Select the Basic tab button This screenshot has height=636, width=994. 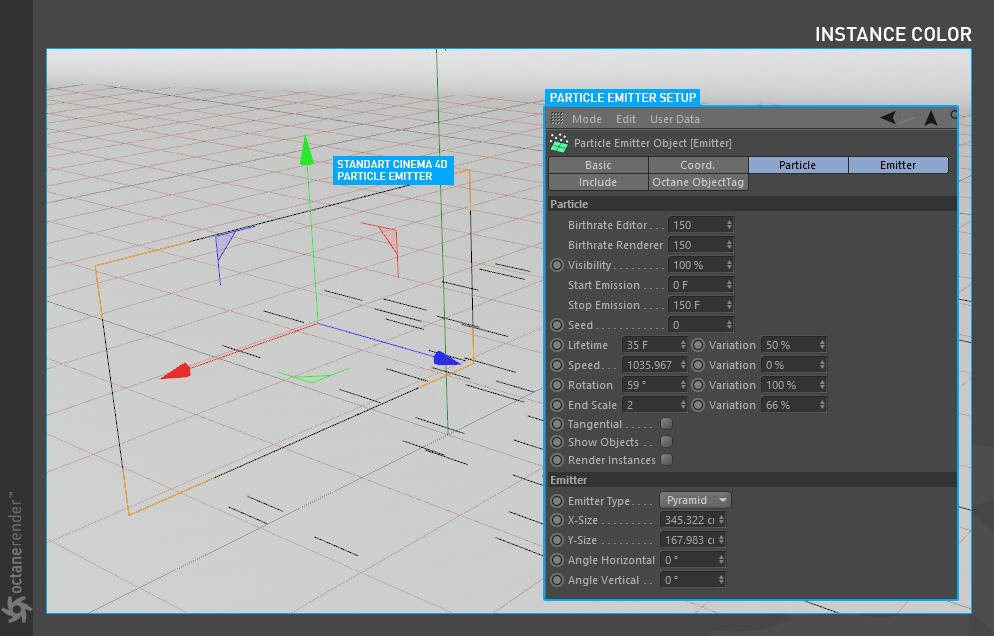click(598, 164)
